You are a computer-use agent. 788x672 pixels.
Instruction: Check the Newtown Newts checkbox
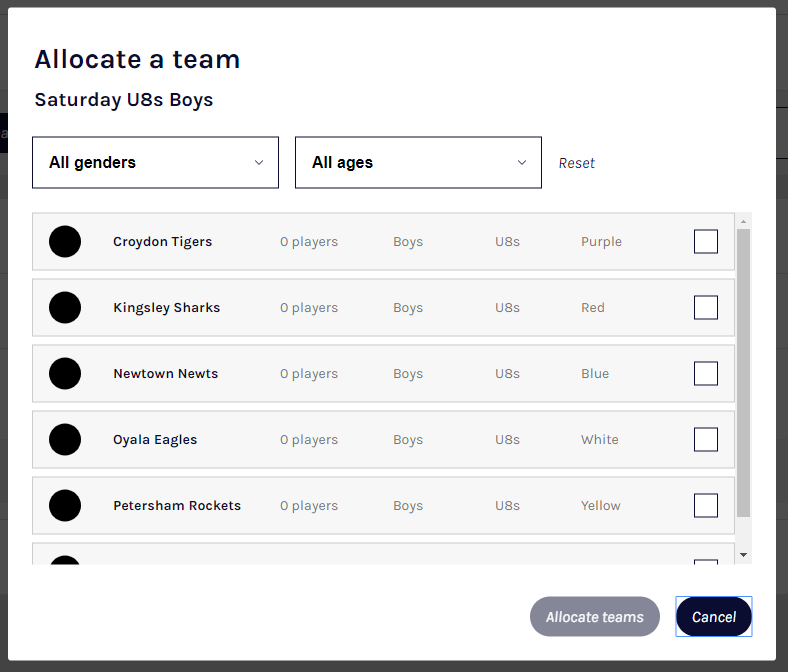(x=706, y=374)
